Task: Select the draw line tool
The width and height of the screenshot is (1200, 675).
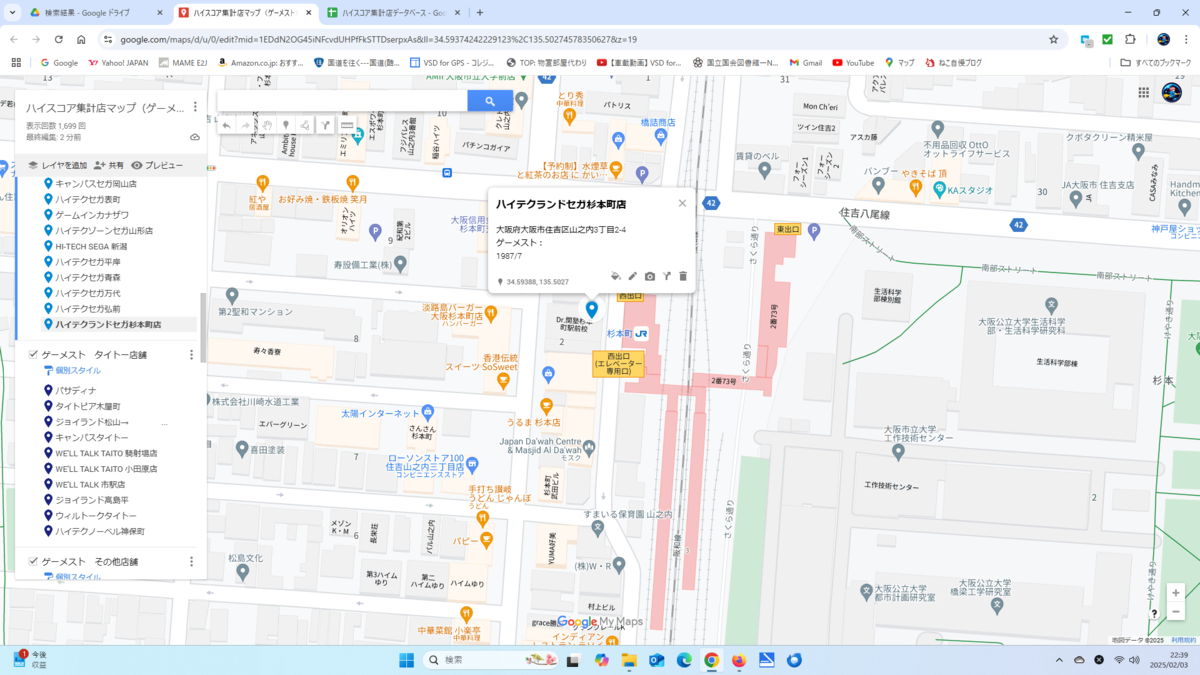Action: coord(305,125)
